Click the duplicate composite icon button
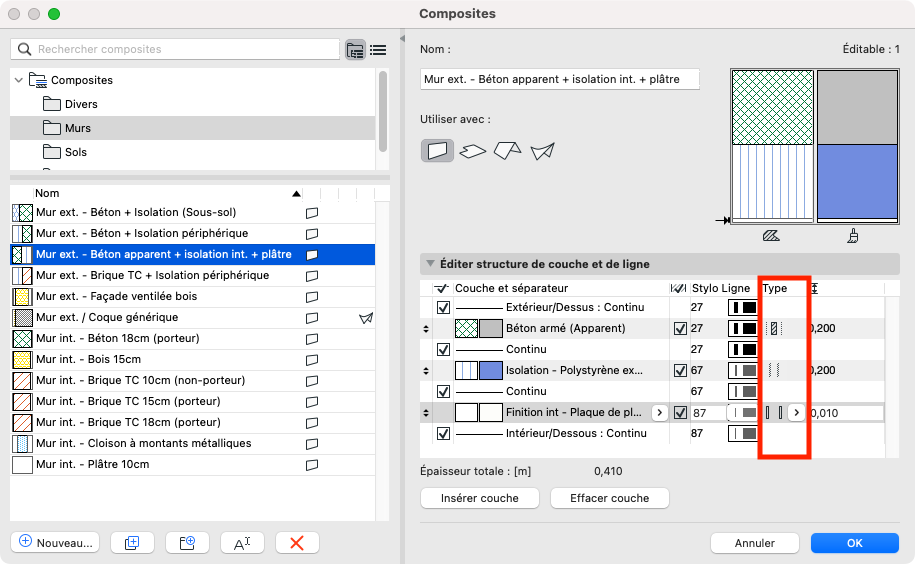This screenshot has width=915, height=564. (131, 542)
